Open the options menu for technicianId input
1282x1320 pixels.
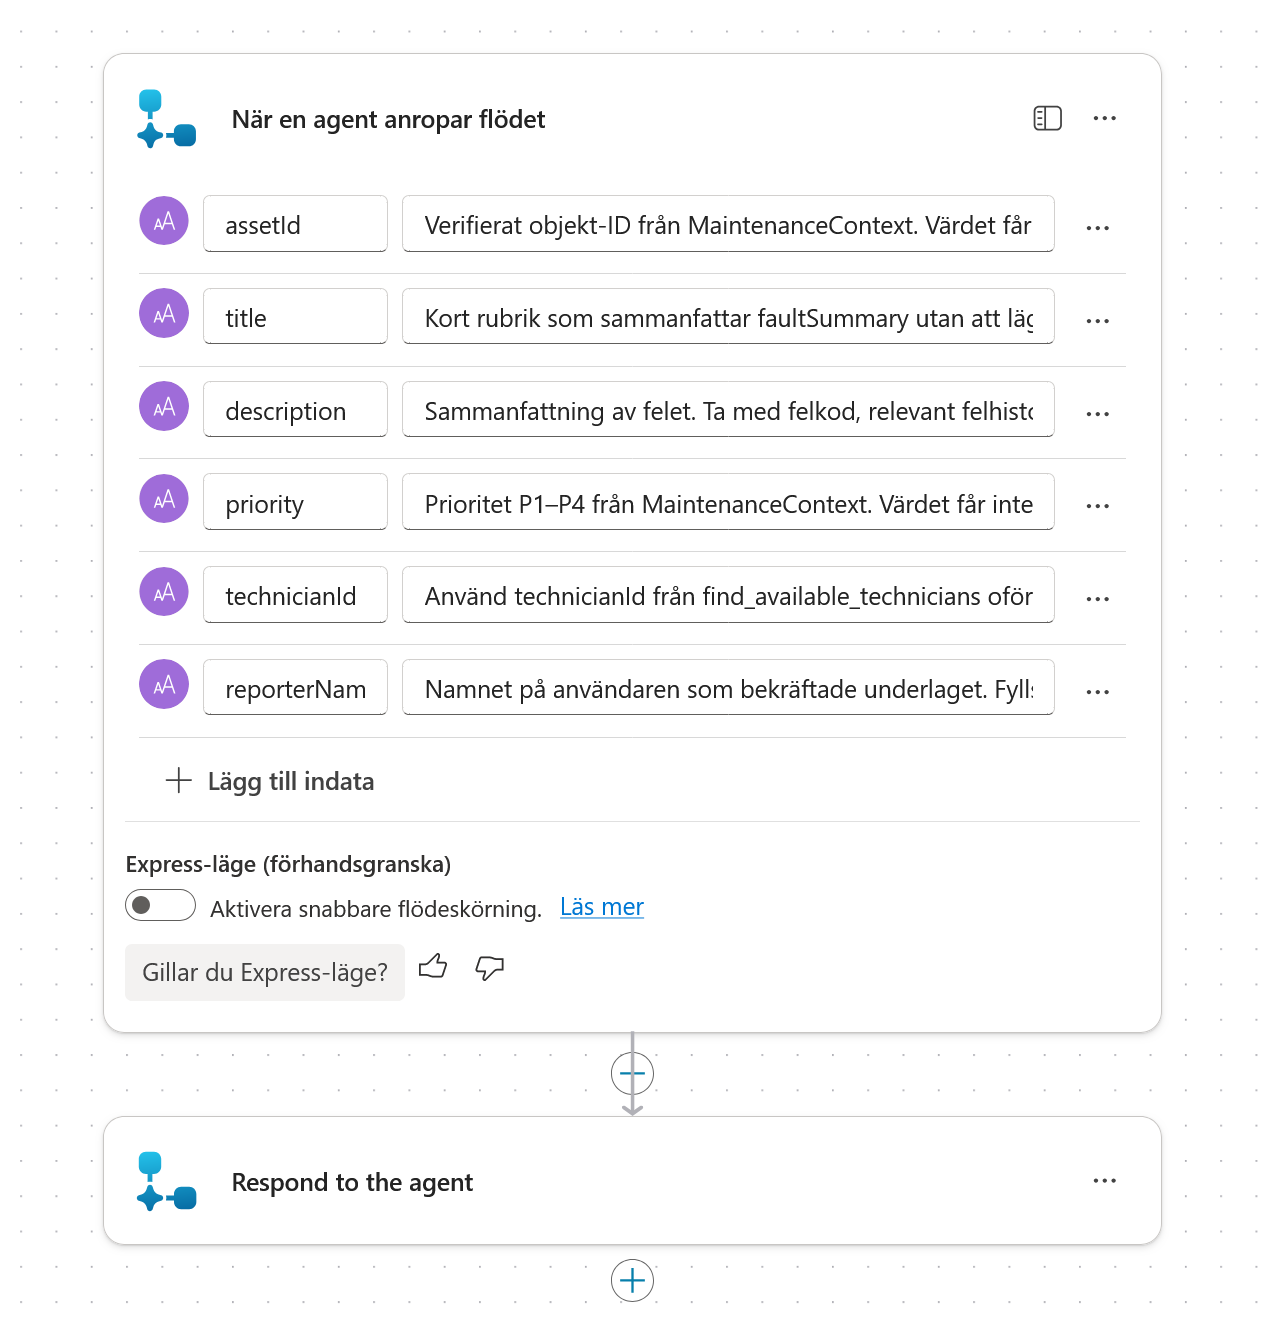[1097, 599]
